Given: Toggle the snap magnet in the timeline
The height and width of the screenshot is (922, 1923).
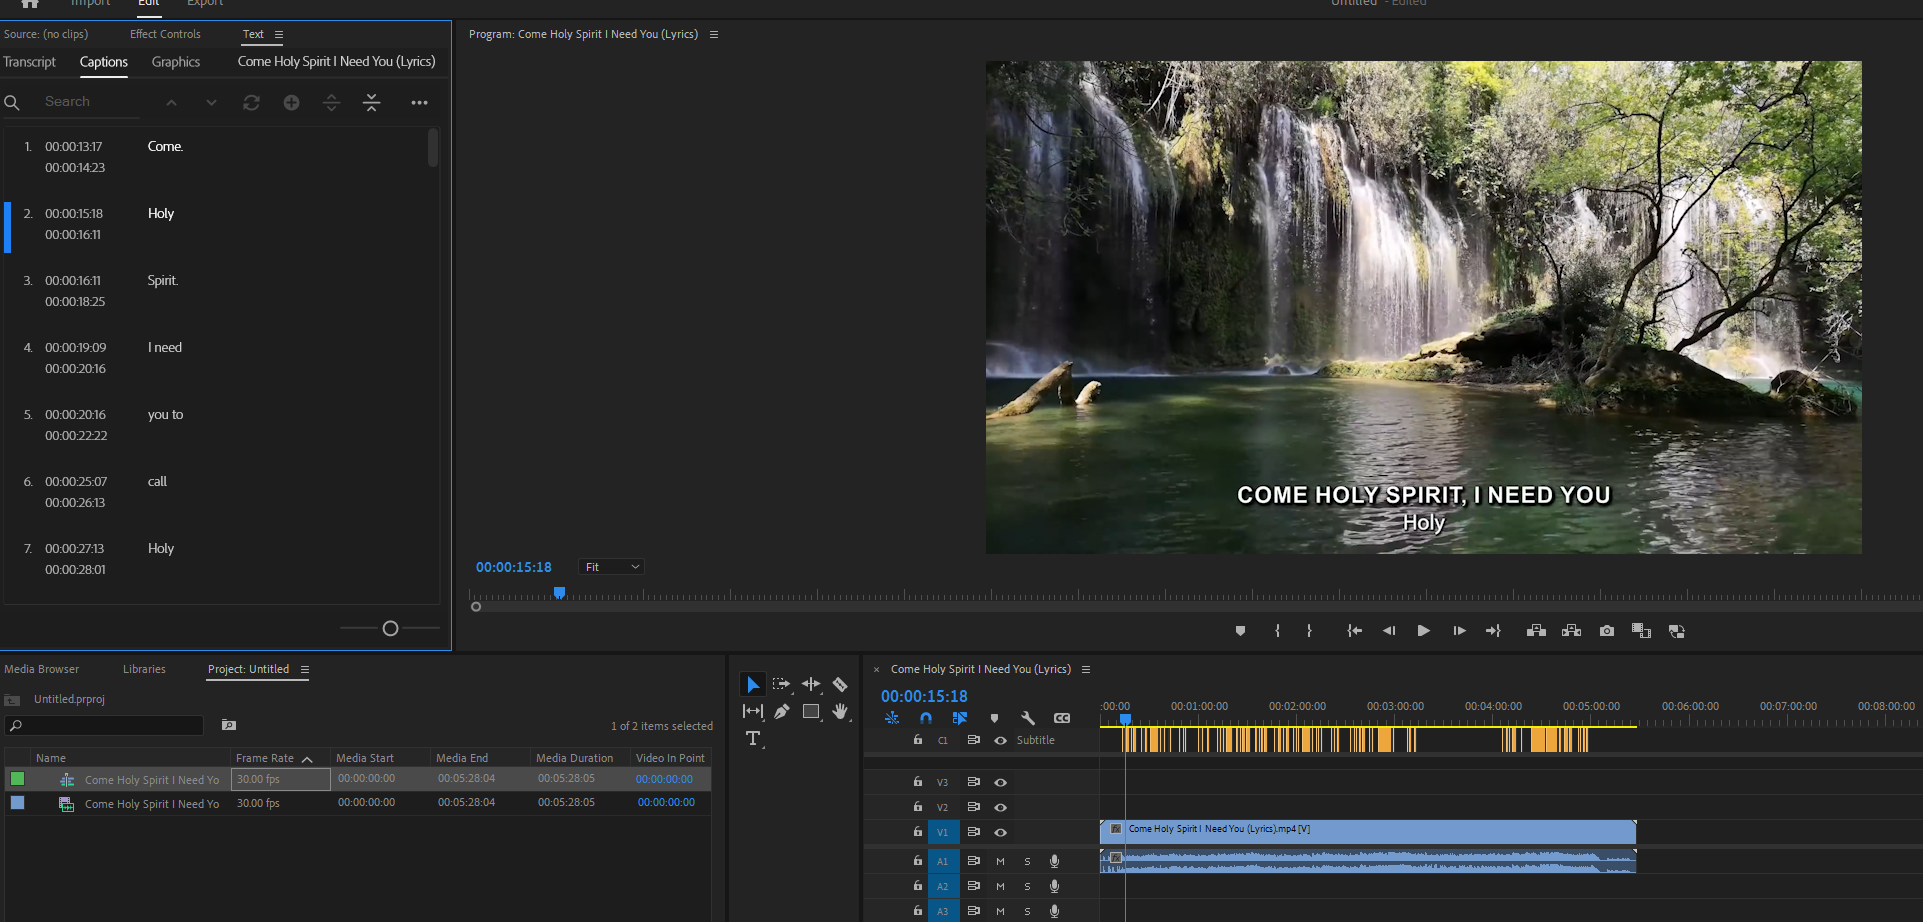Looking at the screenshot, I should tap(925, 717).
